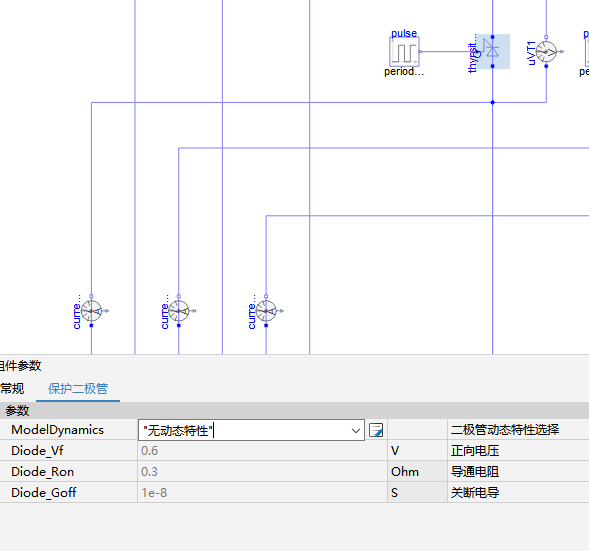Select the pulse signal block icon
The height and width of the screenshot is (551, 589).
click(404, 52)
